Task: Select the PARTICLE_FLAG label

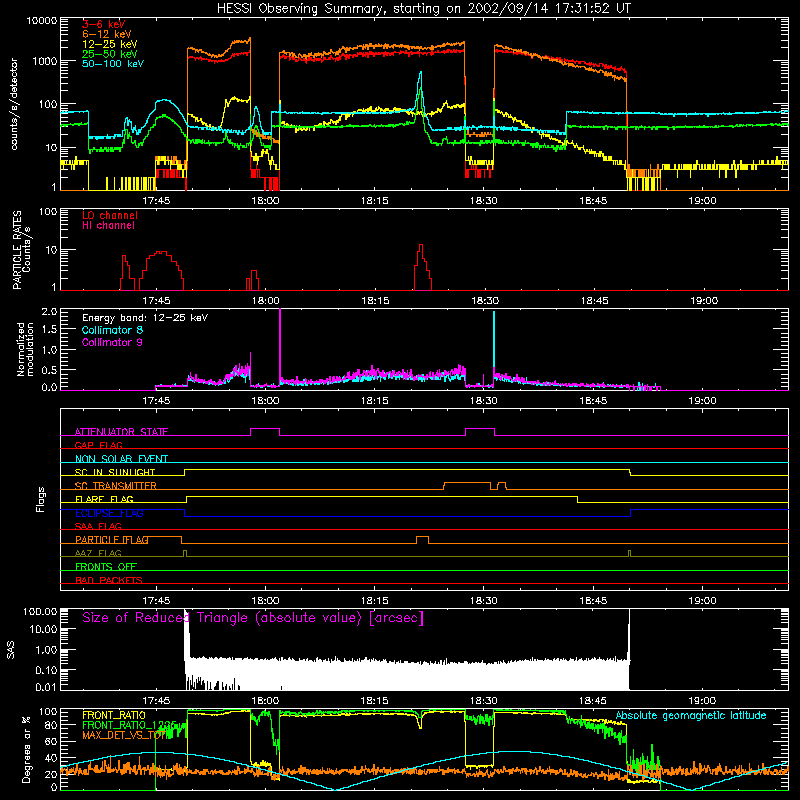Action: pyautogui.click(x=112, y=540)
